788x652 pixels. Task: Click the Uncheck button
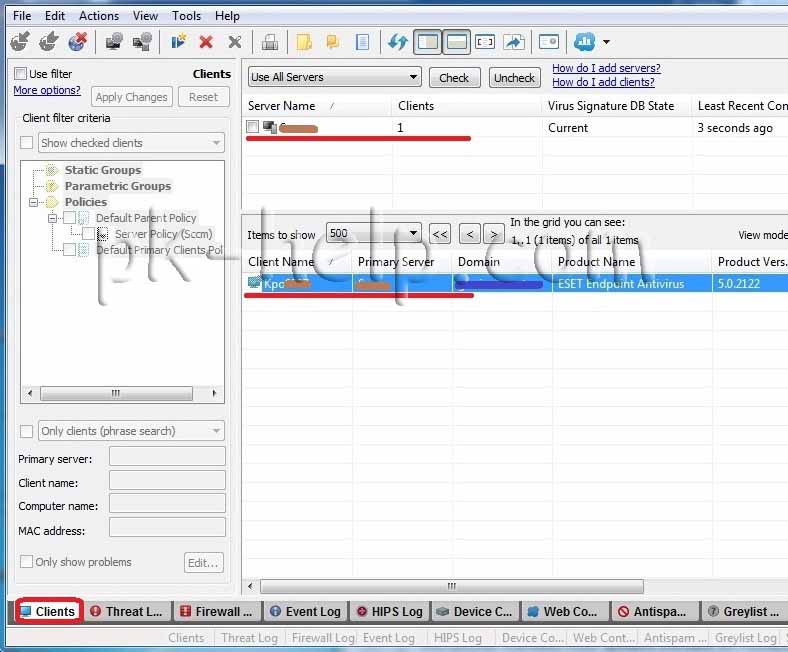pyautogui.click(x=515, y=78)
